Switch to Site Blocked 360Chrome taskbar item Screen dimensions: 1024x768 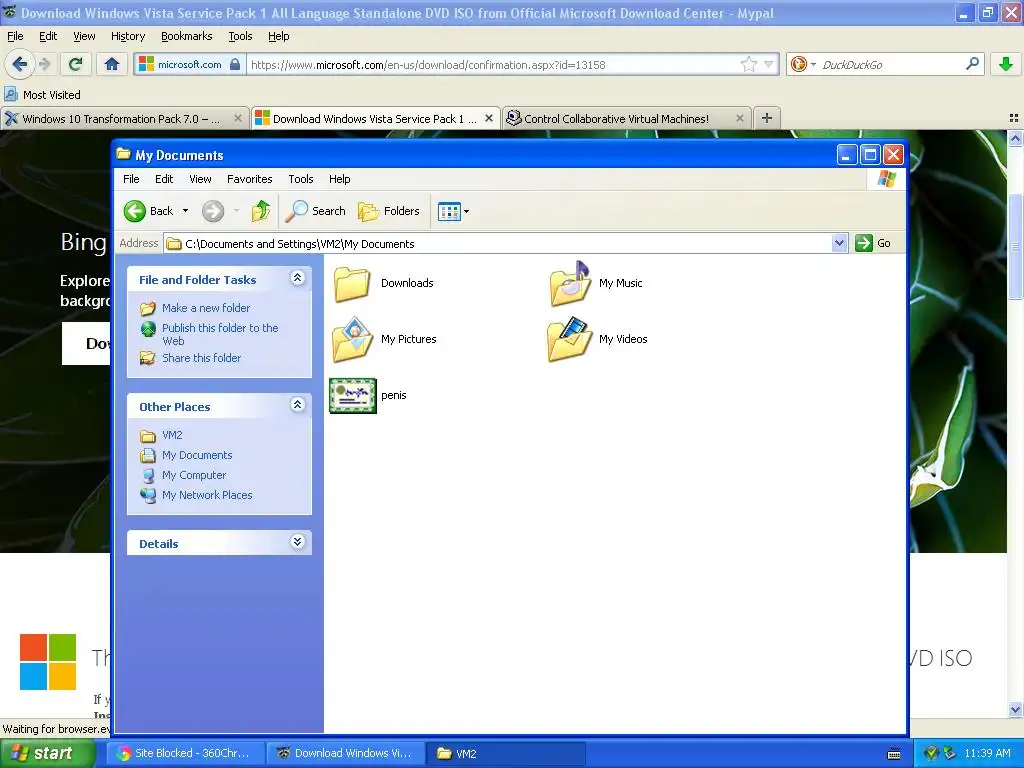click(x=184, y=754)
